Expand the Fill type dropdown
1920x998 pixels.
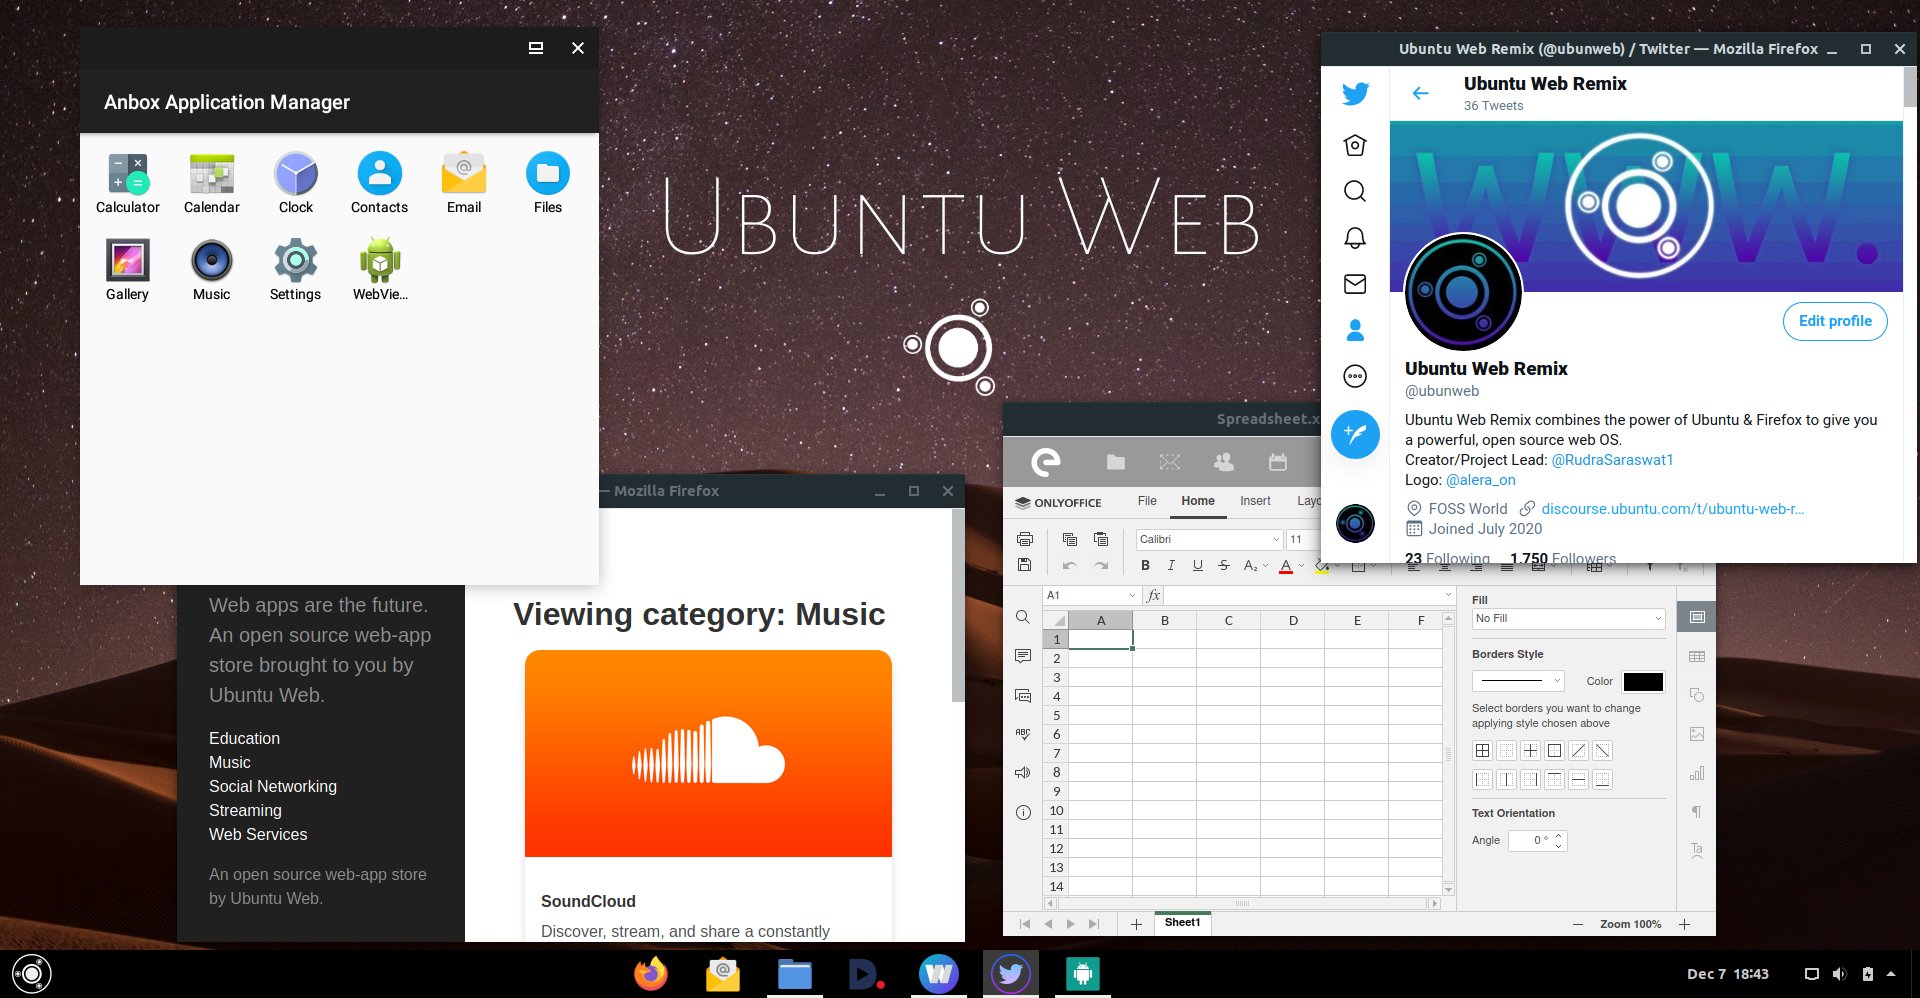[x=1657, y=618]
